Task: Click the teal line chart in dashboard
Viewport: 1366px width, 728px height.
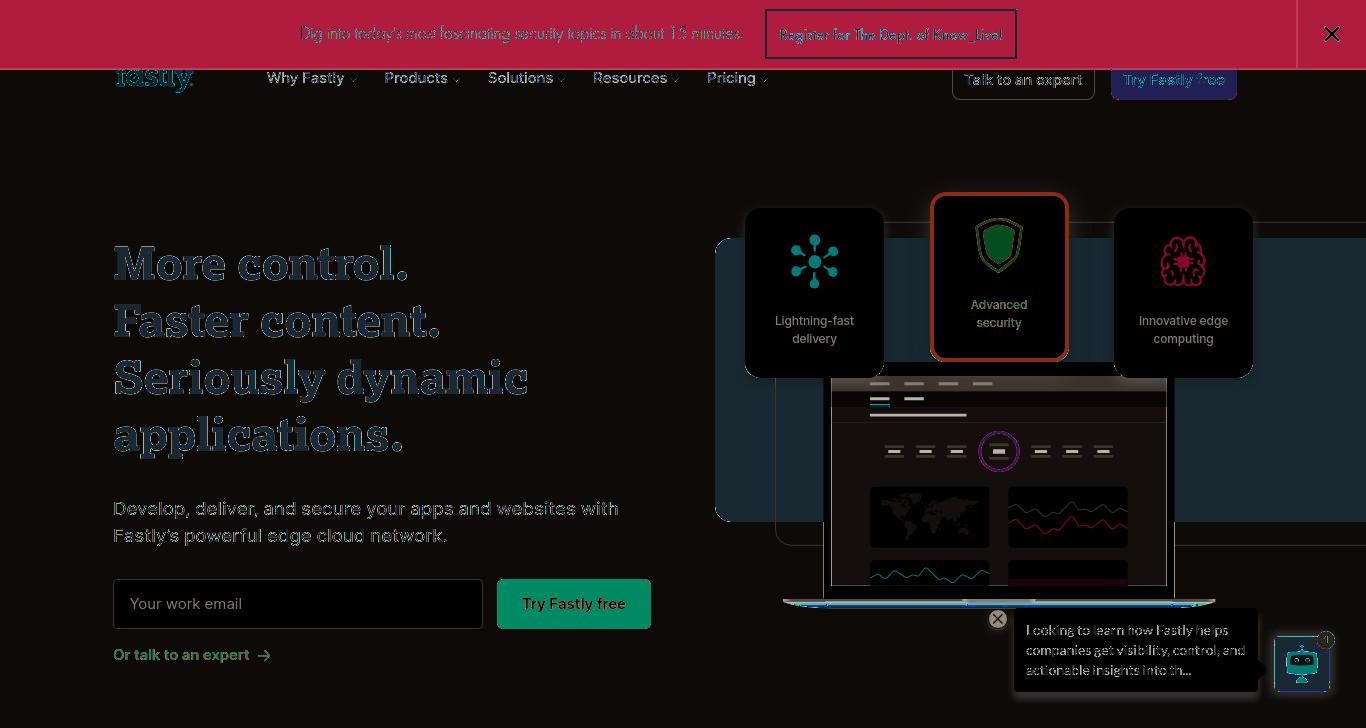Action: click(x=930, y=573)
